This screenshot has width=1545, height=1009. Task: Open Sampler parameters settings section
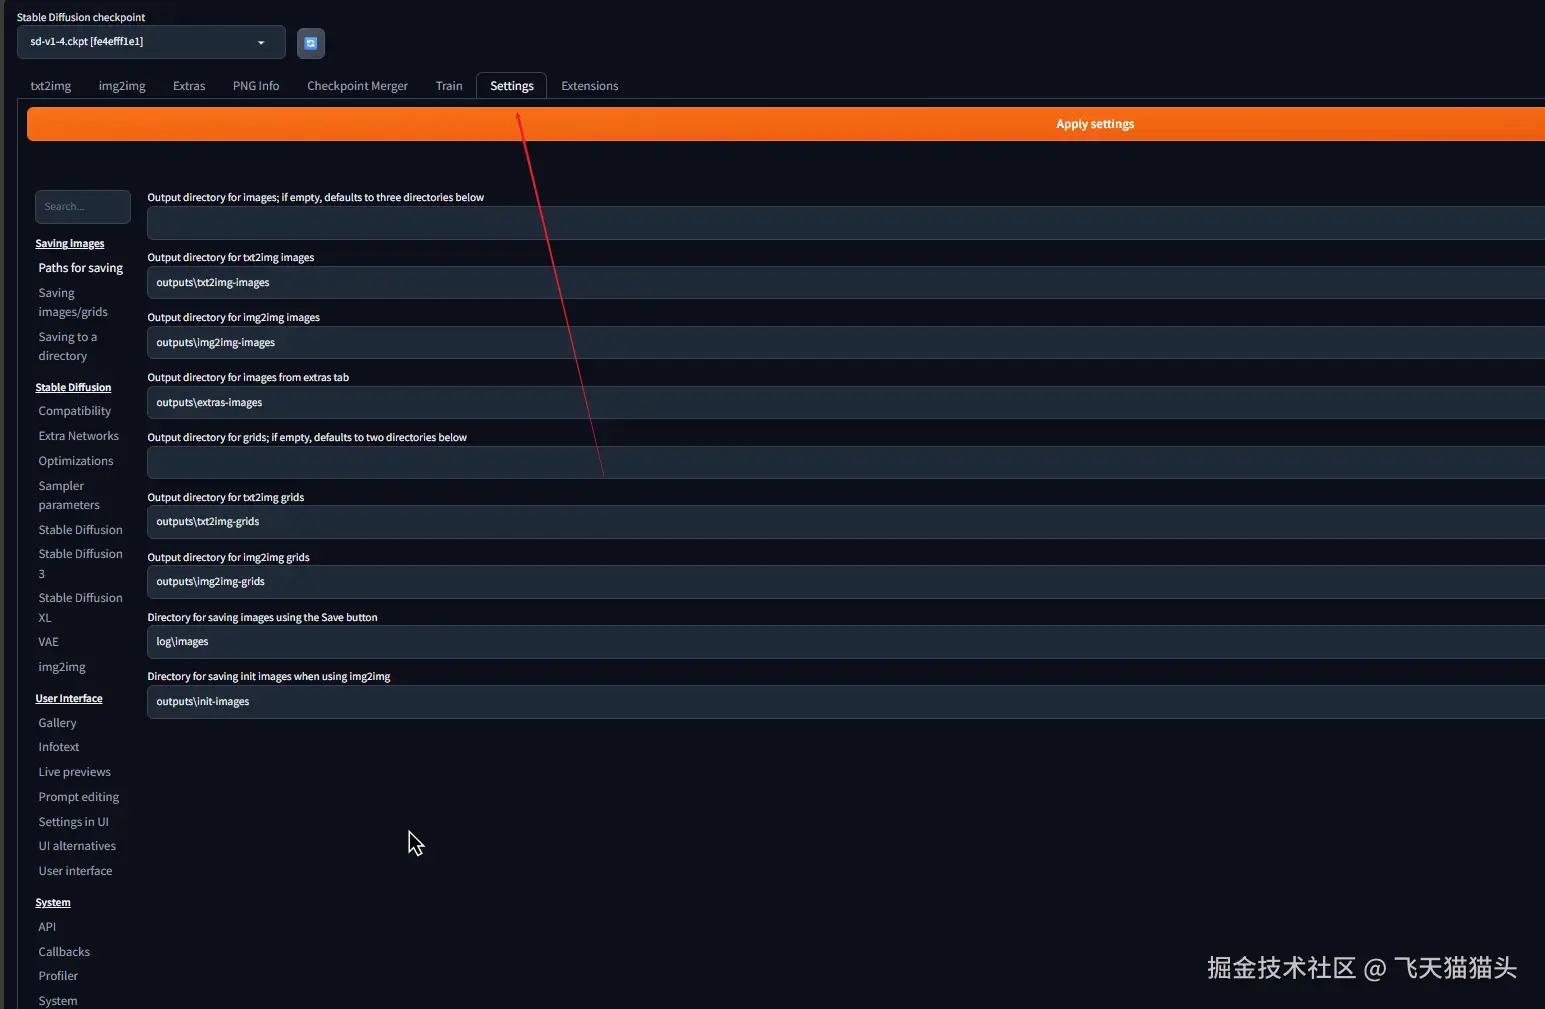pyautogui.click(x=69, y=495)
